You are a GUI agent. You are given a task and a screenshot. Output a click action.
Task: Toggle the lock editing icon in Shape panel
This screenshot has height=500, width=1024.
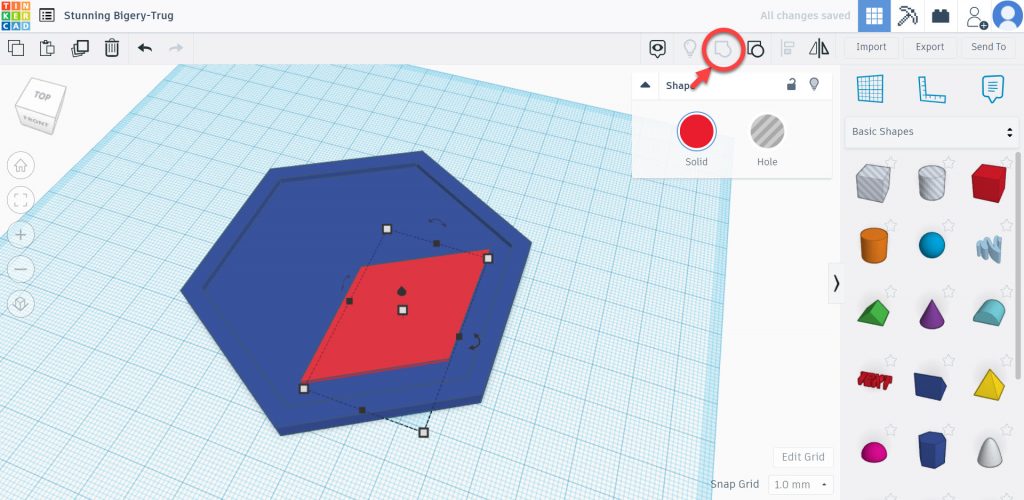tap(791, 85)
